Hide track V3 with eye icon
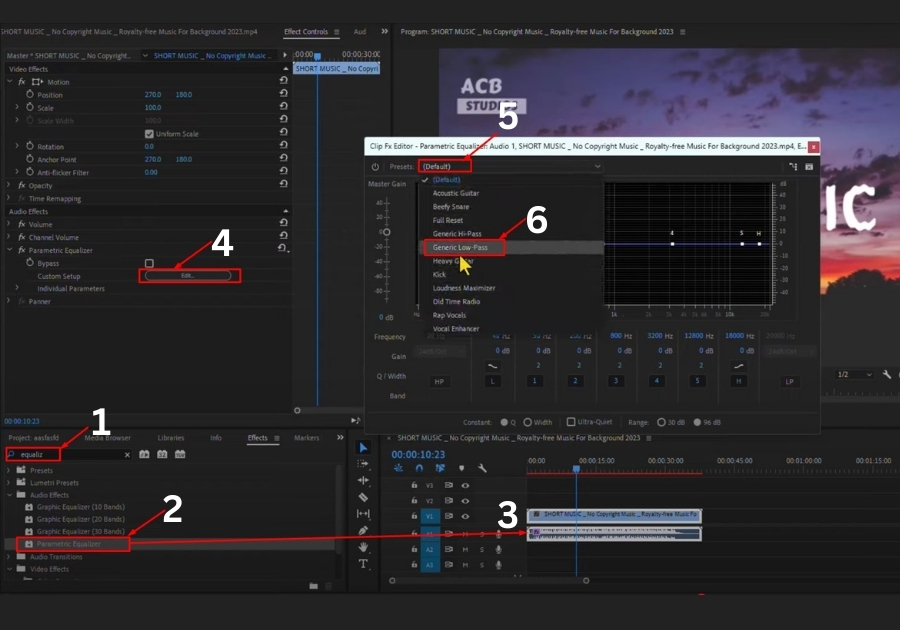900x630 pixels. point(465,485)
